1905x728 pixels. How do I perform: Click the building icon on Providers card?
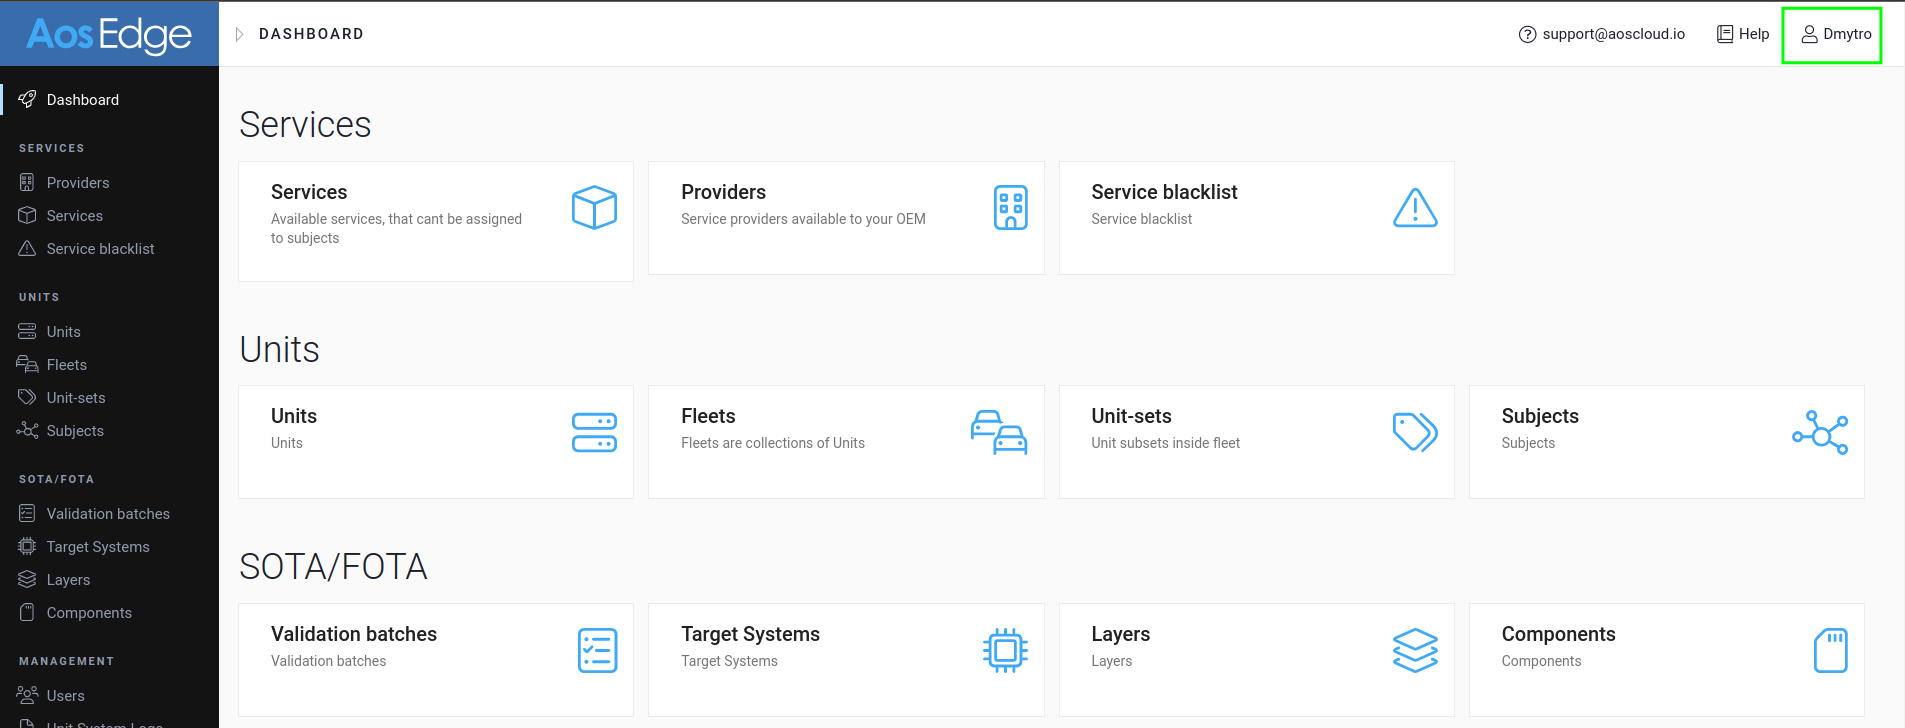[1010, 207]
